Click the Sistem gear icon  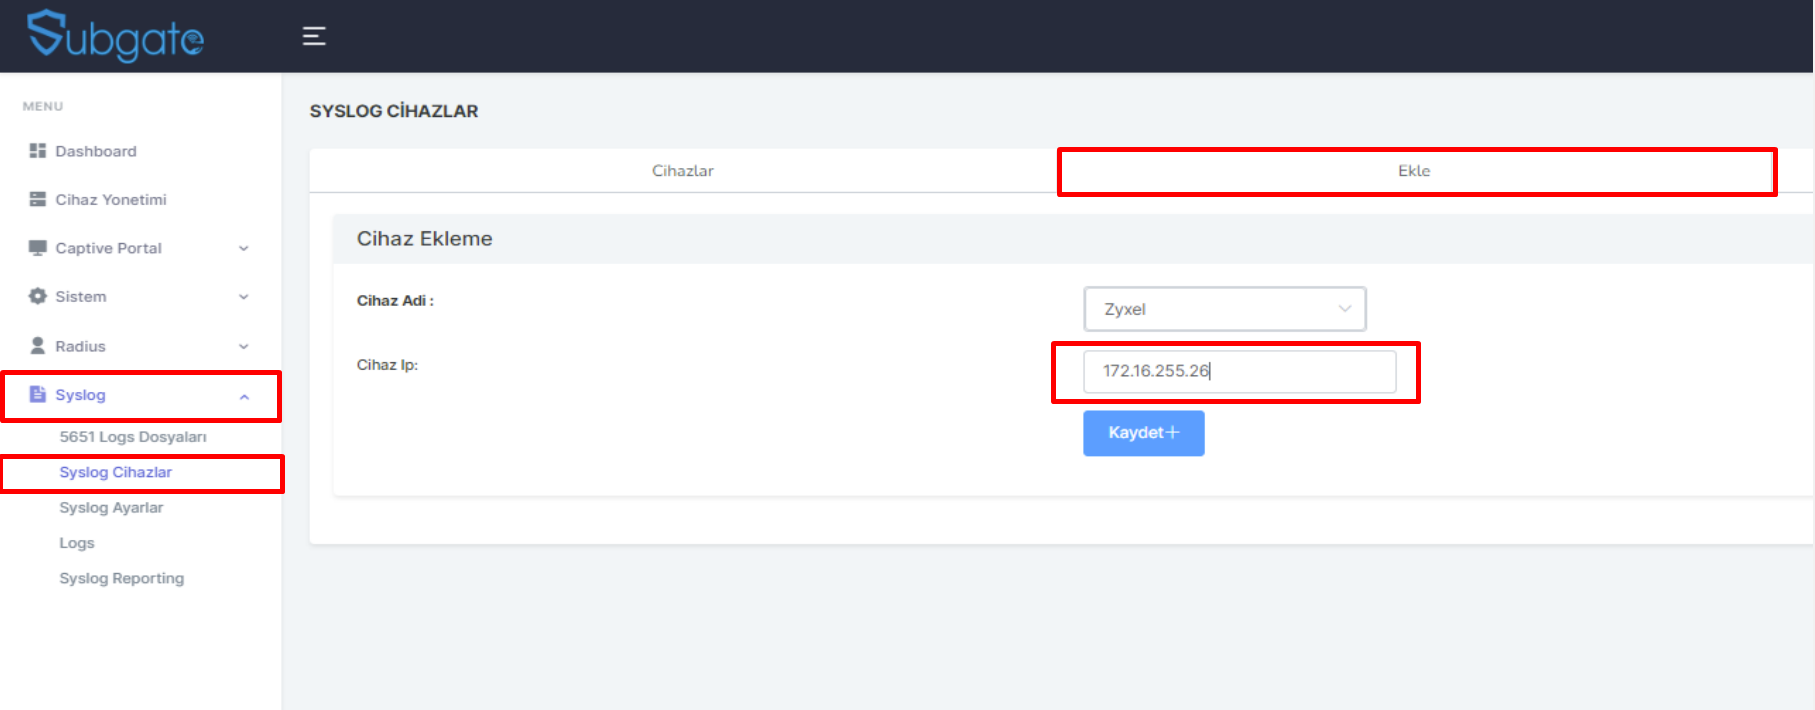(38, 296)
